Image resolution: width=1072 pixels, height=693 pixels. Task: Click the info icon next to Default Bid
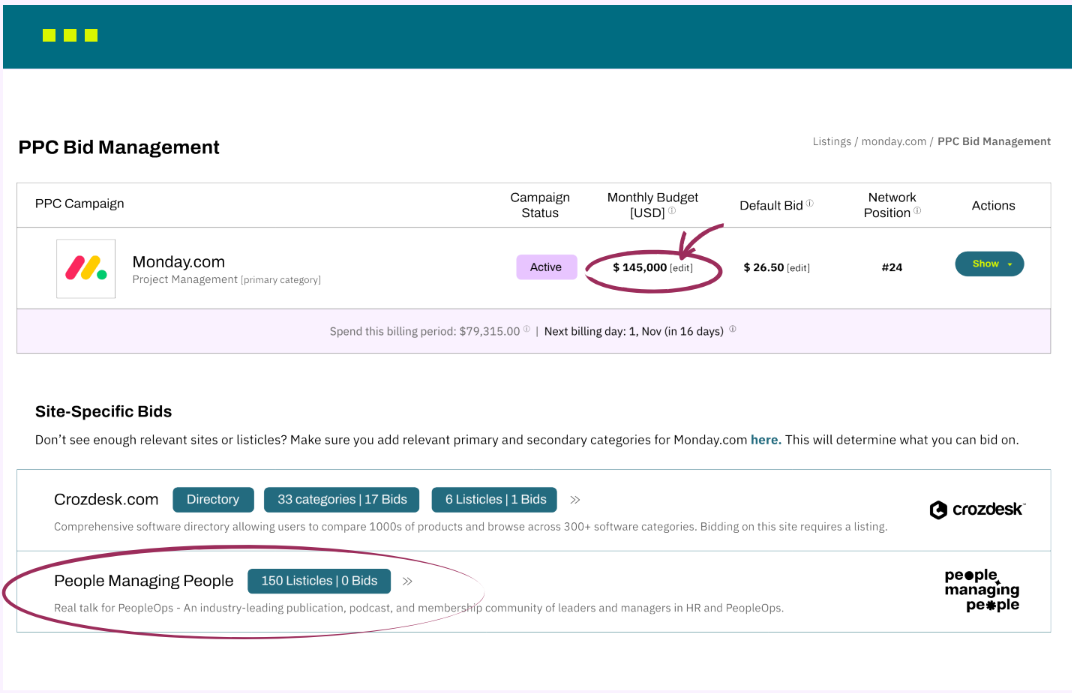[810, 205]
